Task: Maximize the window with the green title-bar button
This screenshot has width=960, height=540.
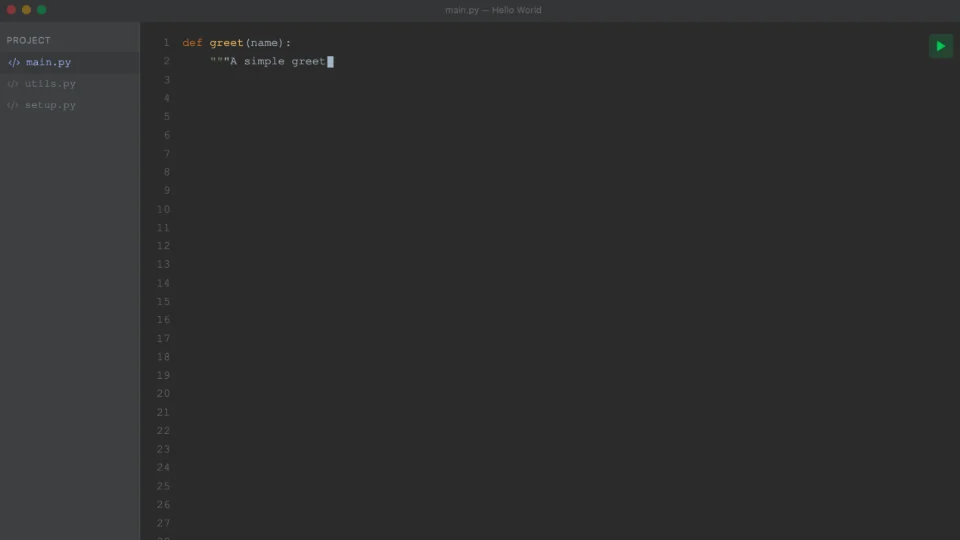Action: [41, 10]
